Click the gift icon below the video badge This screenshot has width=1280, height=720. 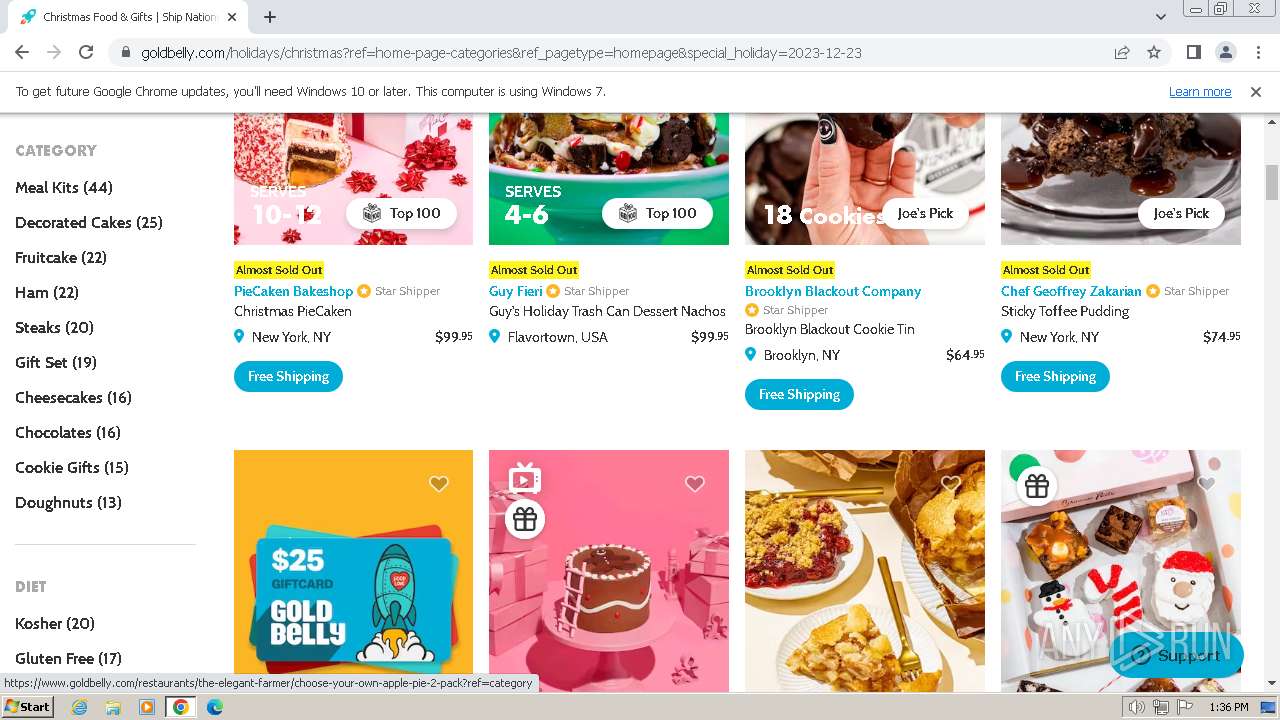pyautogui.click(x=525, y=519)
